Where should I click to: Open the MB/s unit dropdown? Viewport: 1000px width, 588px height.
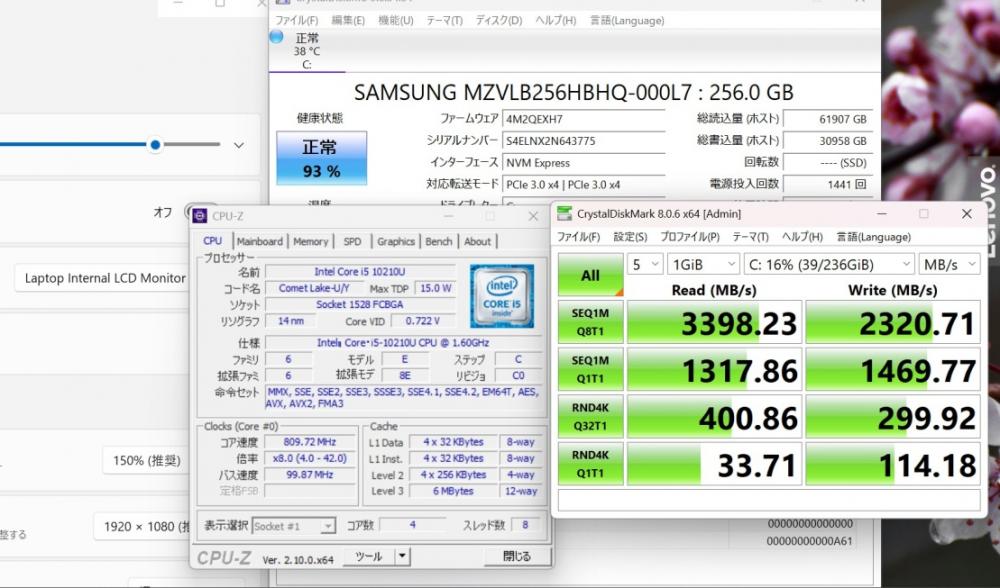pyautogui.click(x=950, y=264)
